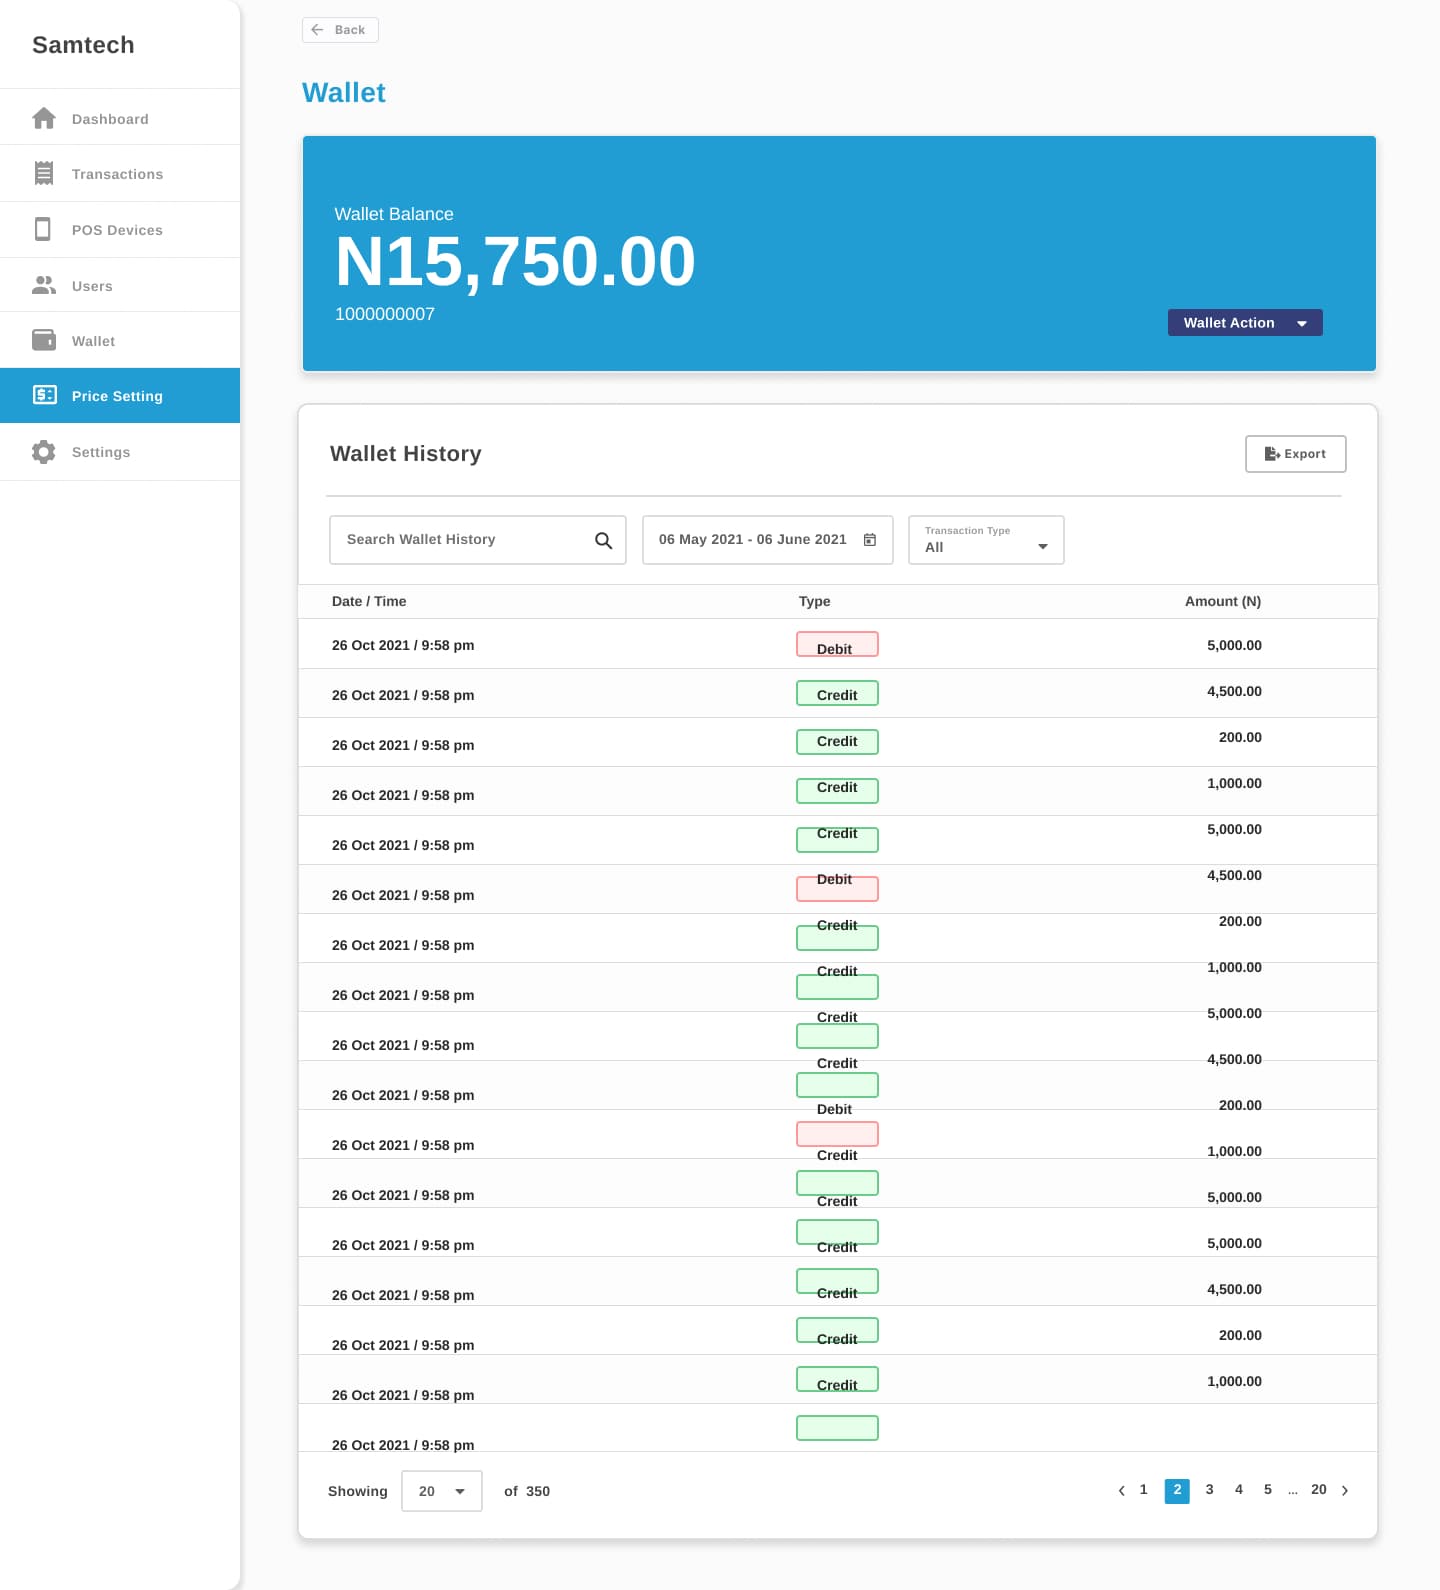The height and width of the screenshot is (1590, 1440).
Task: Click the wallet account number 1000000007
Action: click(x=385, y=314)
